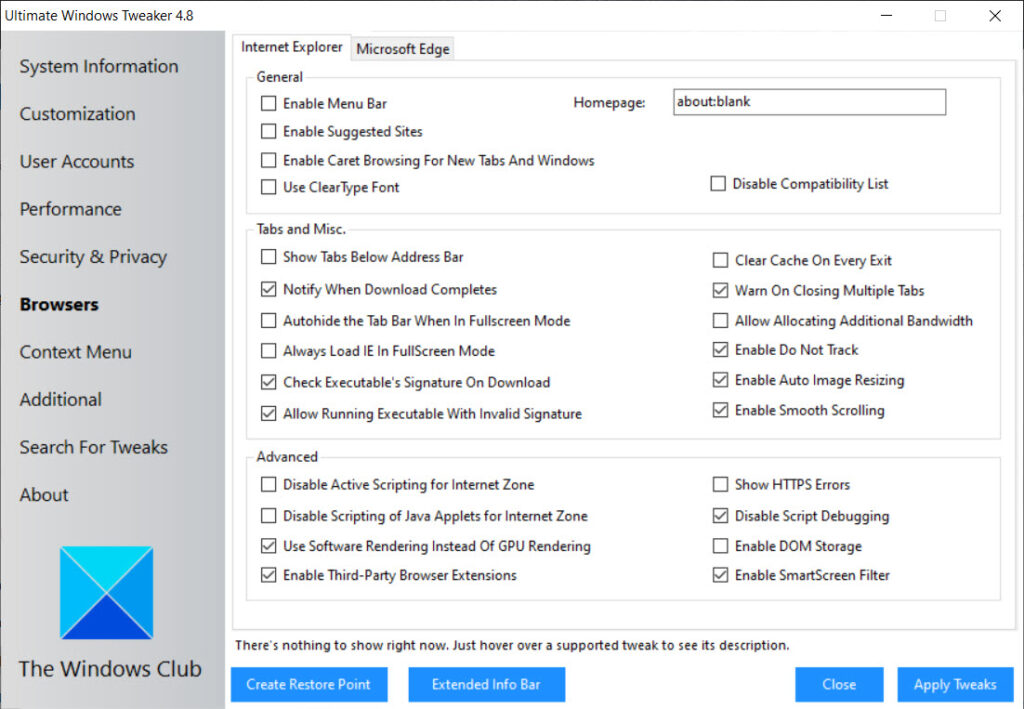The image size is (1024, 709).
Task: Click the tweak description status text
Action: tap(512, 645)
